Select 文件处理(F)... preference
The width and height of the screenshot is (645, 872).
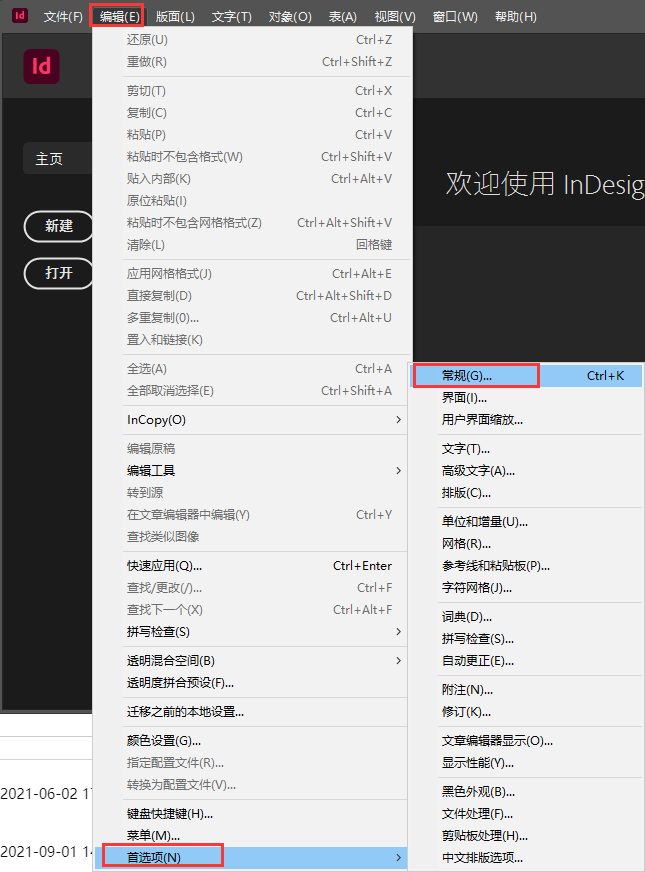point(526,814)
